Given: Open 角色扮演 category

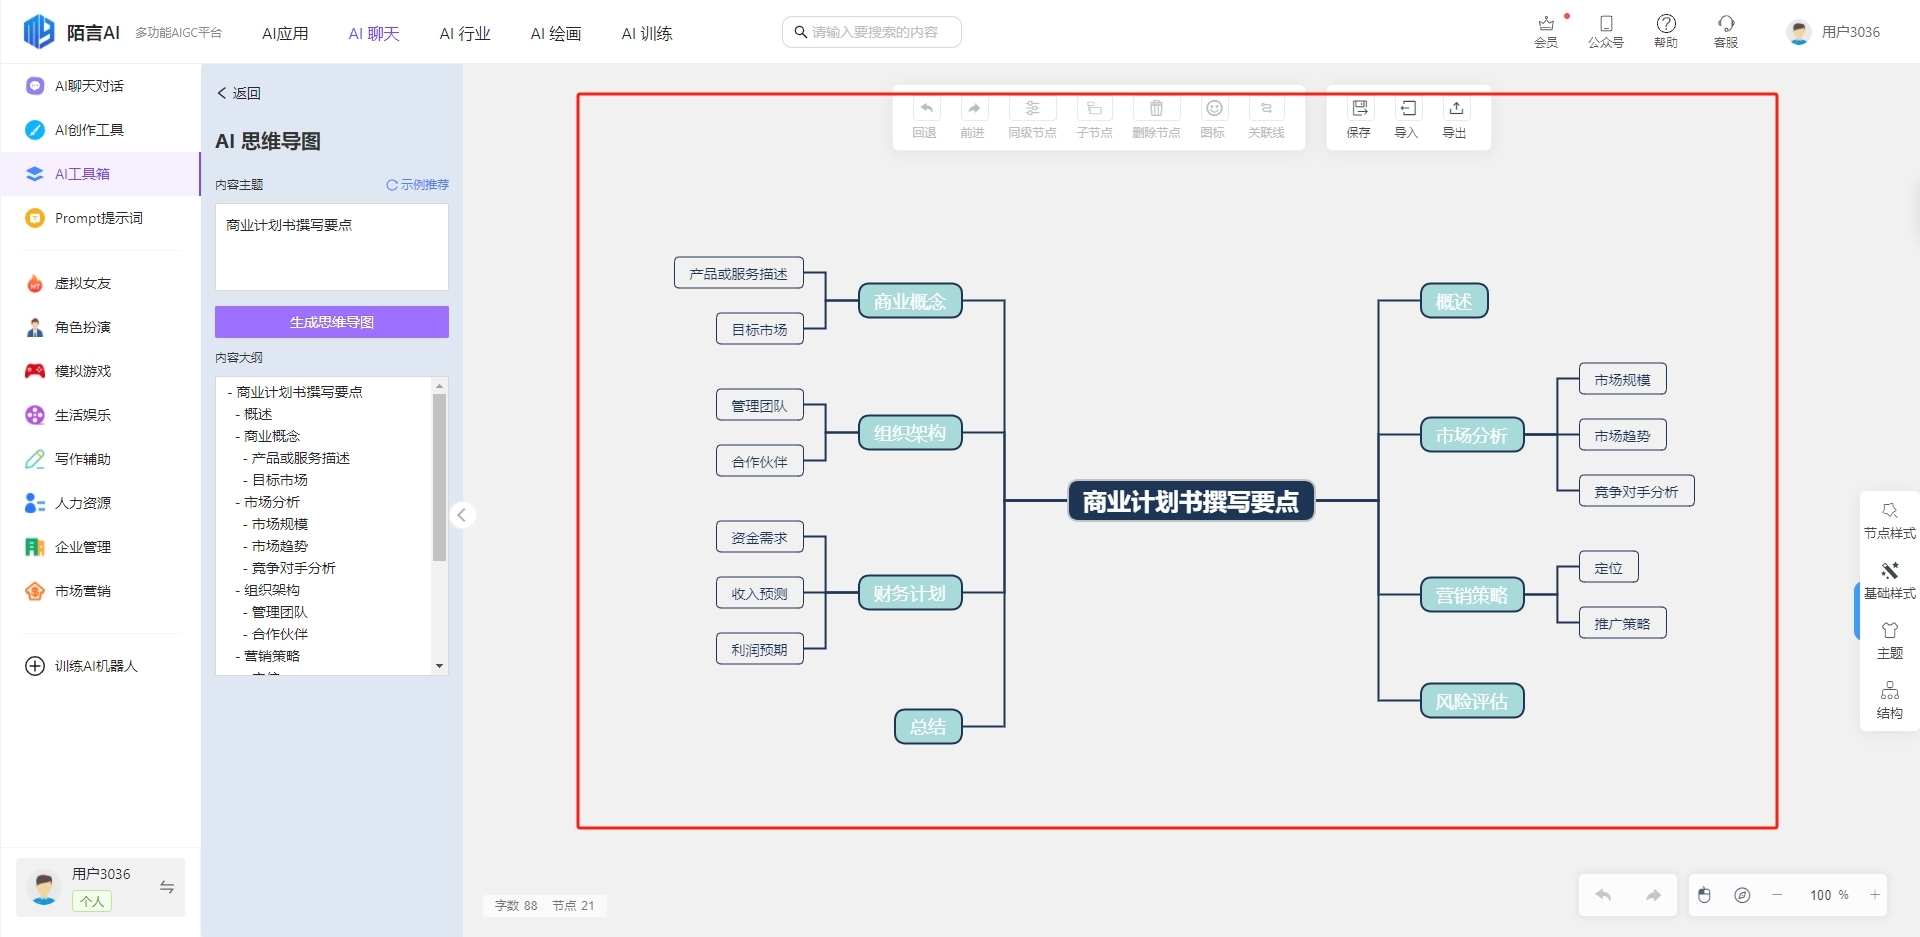Looking at the screenshot, I should 100,327.
